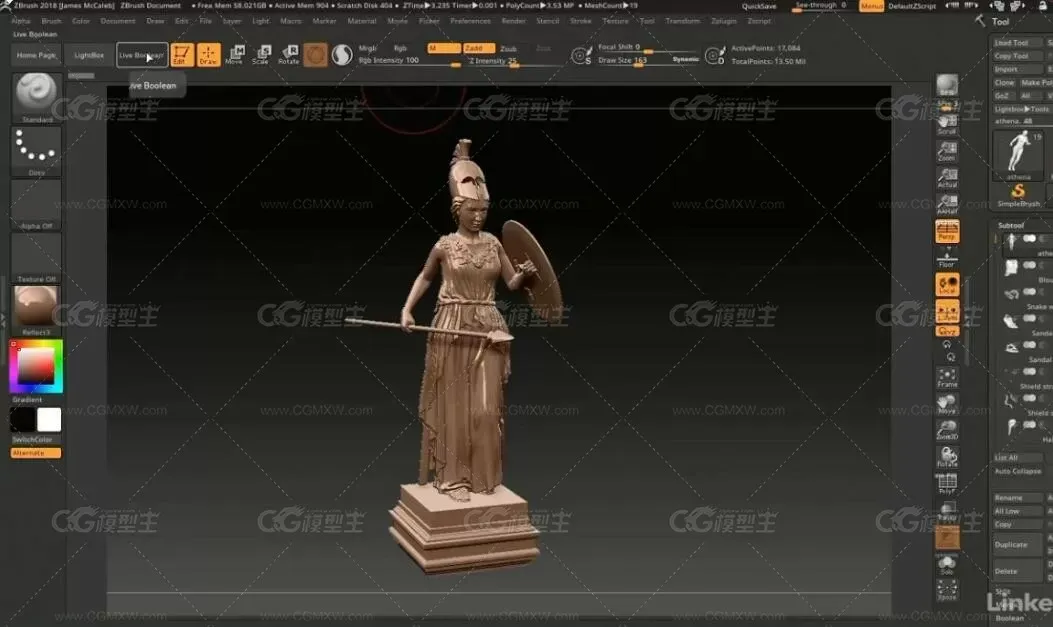Click the Load Tool button
The height and width of the screenshot is (627, 1053).
pos(1017,43)
